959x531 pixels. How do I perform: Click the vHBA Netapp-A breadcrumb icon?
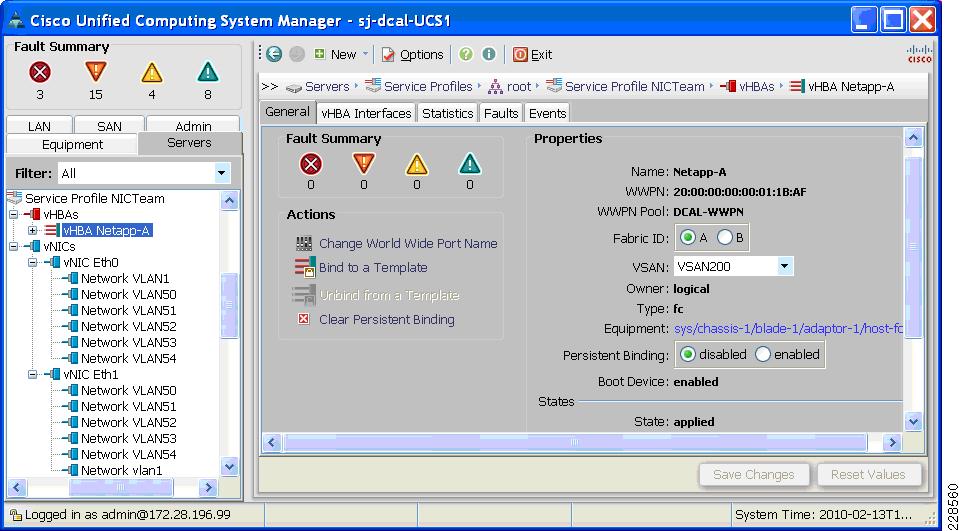(797, 87)
